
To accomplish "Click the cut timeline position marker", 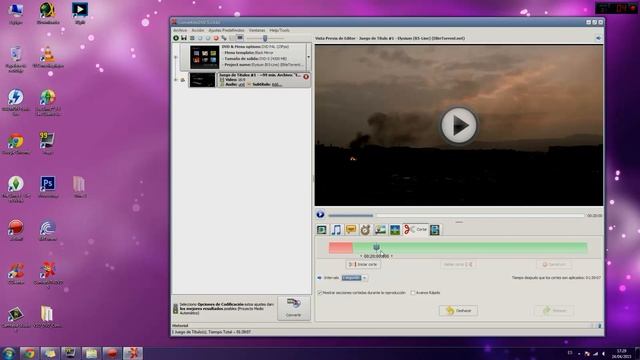I will pyautogui.click(x=376, y=247).
